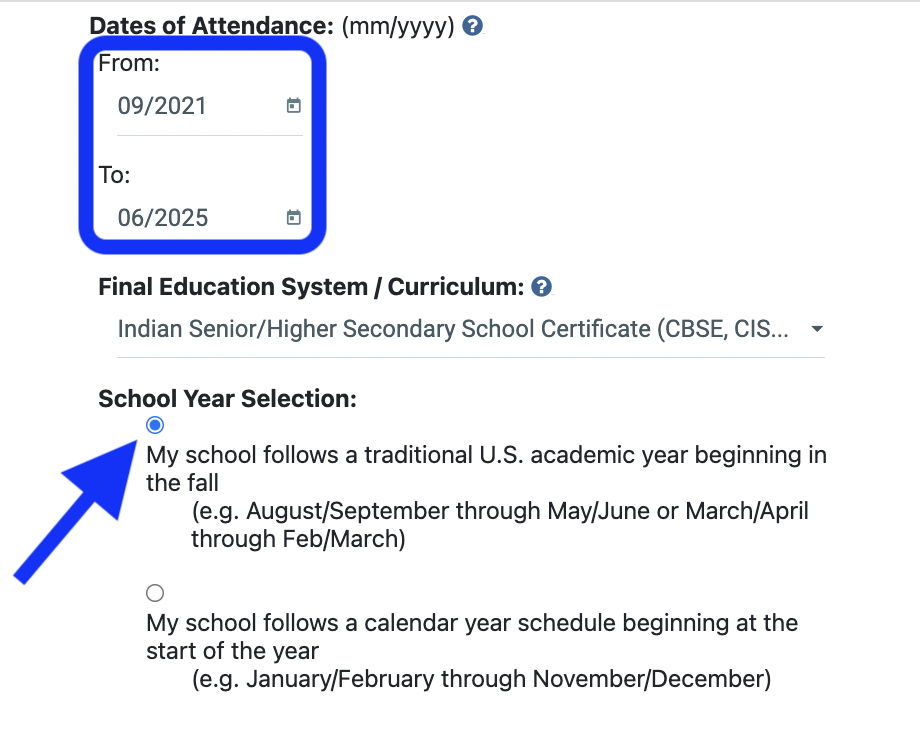Image resolution: width=920 pixels, height=746 pixels.
Task: Select the traditional U.S. academic year radio button
Action: pos(155,425)
